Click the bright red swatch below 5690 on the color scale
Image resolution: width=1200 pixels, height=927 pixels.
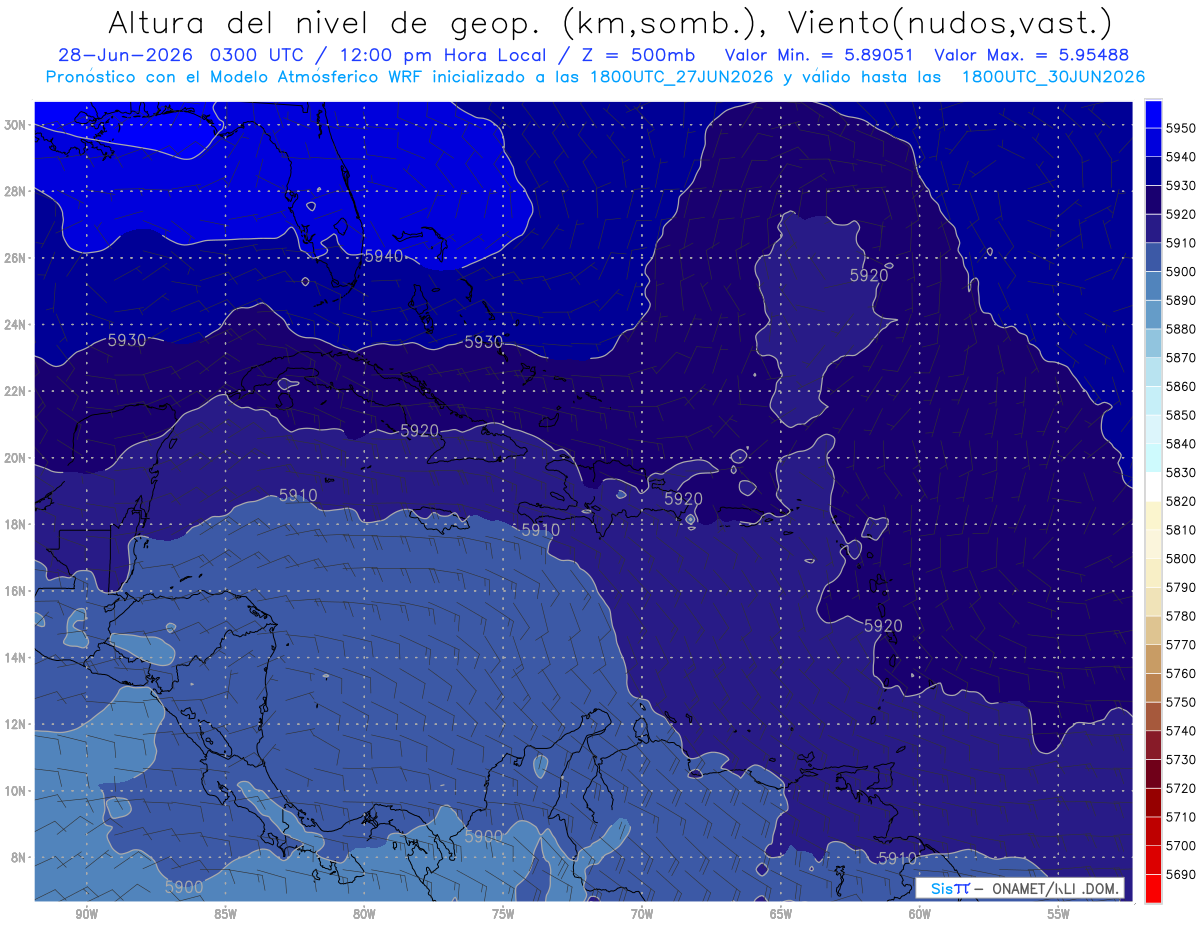(x=1153, y=888)
